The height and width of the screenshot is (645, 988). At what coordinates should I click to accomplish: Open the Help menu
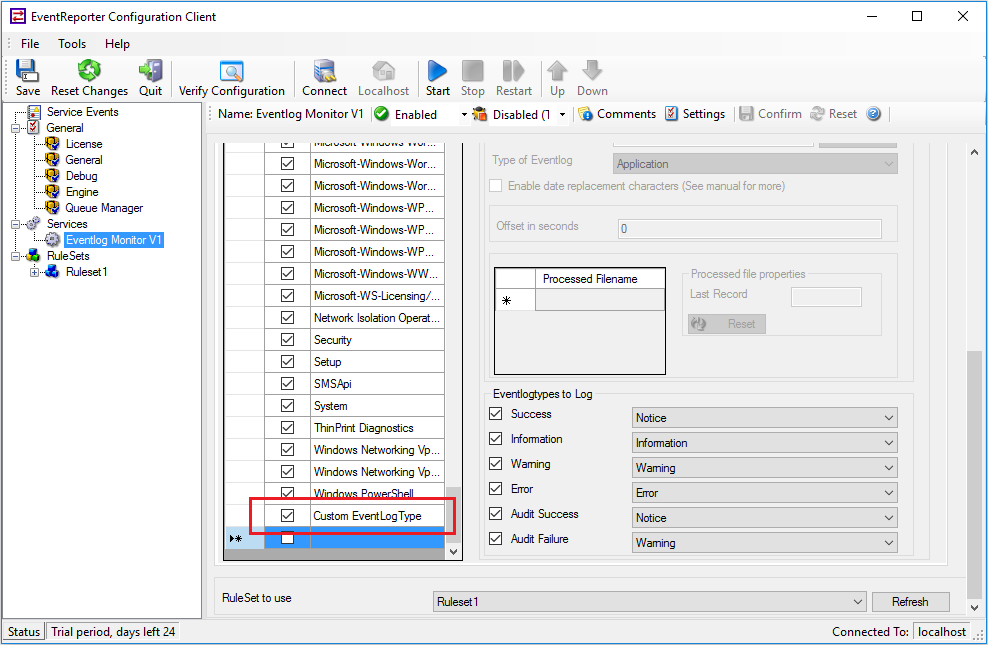click(x=117, y=43)
